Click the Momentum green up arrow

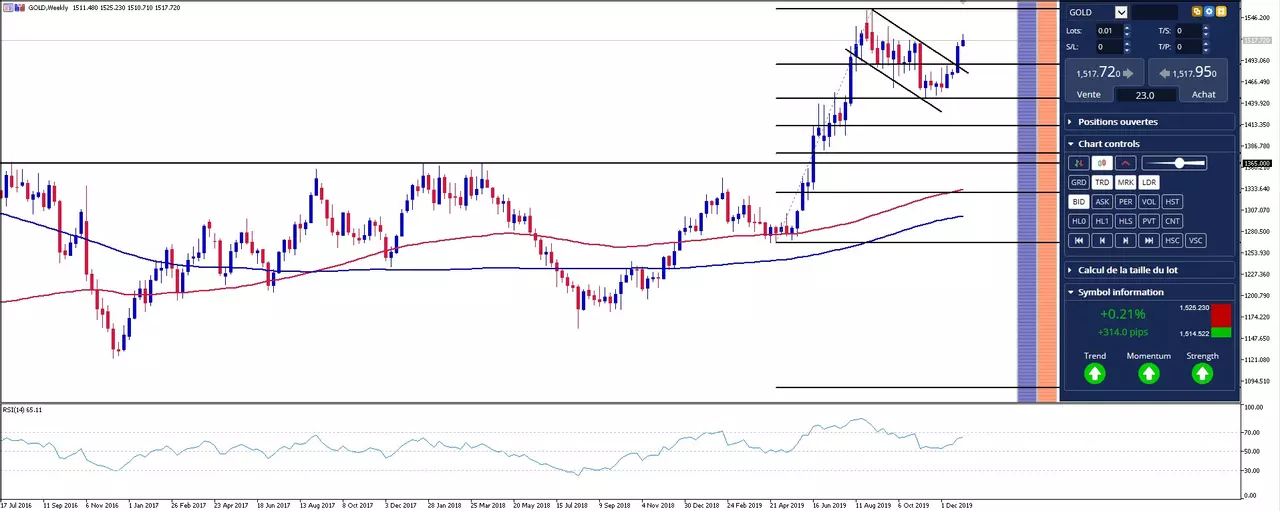1149,374
